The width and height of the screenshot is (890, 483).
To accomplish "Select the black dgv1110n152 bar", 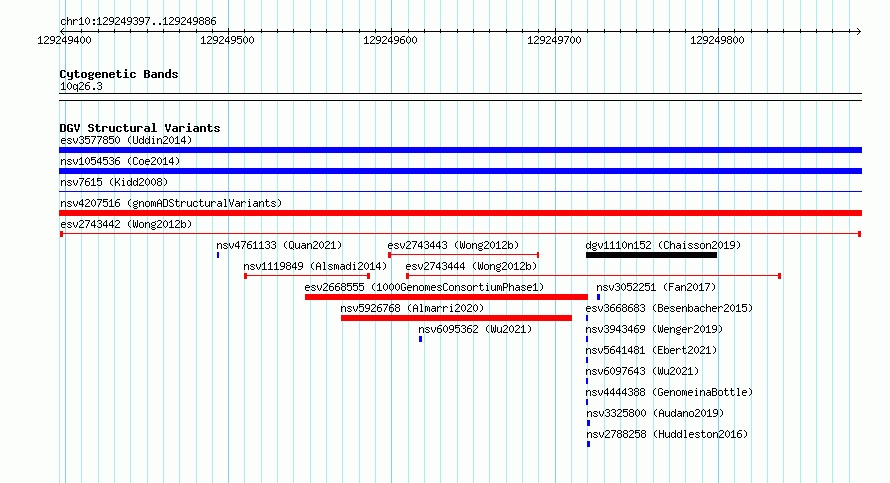I will point(651,255).
